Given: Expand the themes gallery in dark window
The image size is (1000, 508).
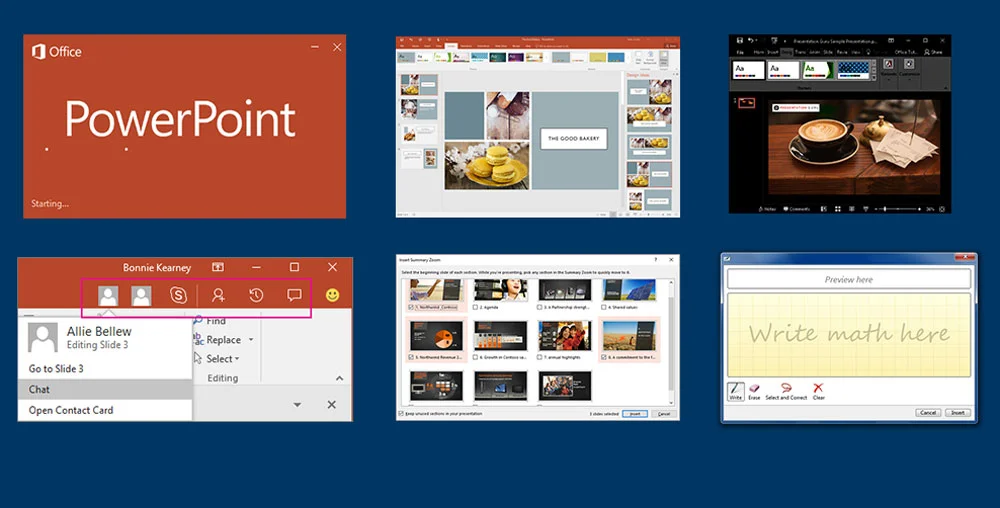Looking at the screenshot, I should tap(874, 78).
